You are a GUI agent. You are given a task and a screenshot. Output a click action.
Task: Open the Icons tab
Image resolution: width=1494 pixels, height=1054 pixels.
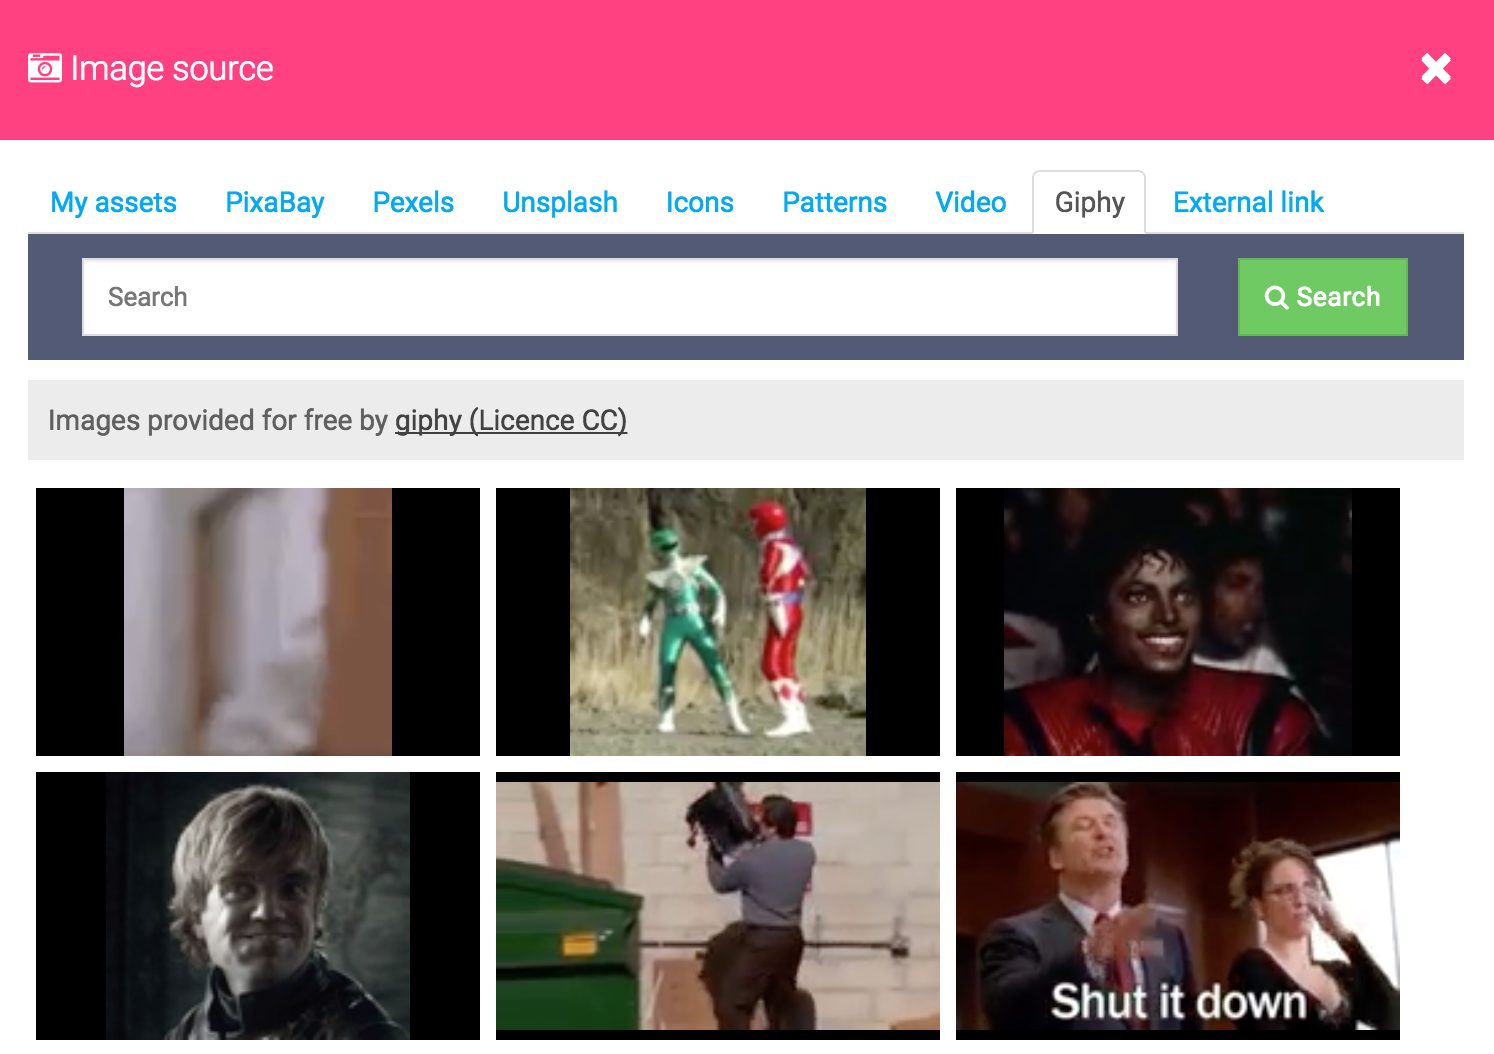699,203
